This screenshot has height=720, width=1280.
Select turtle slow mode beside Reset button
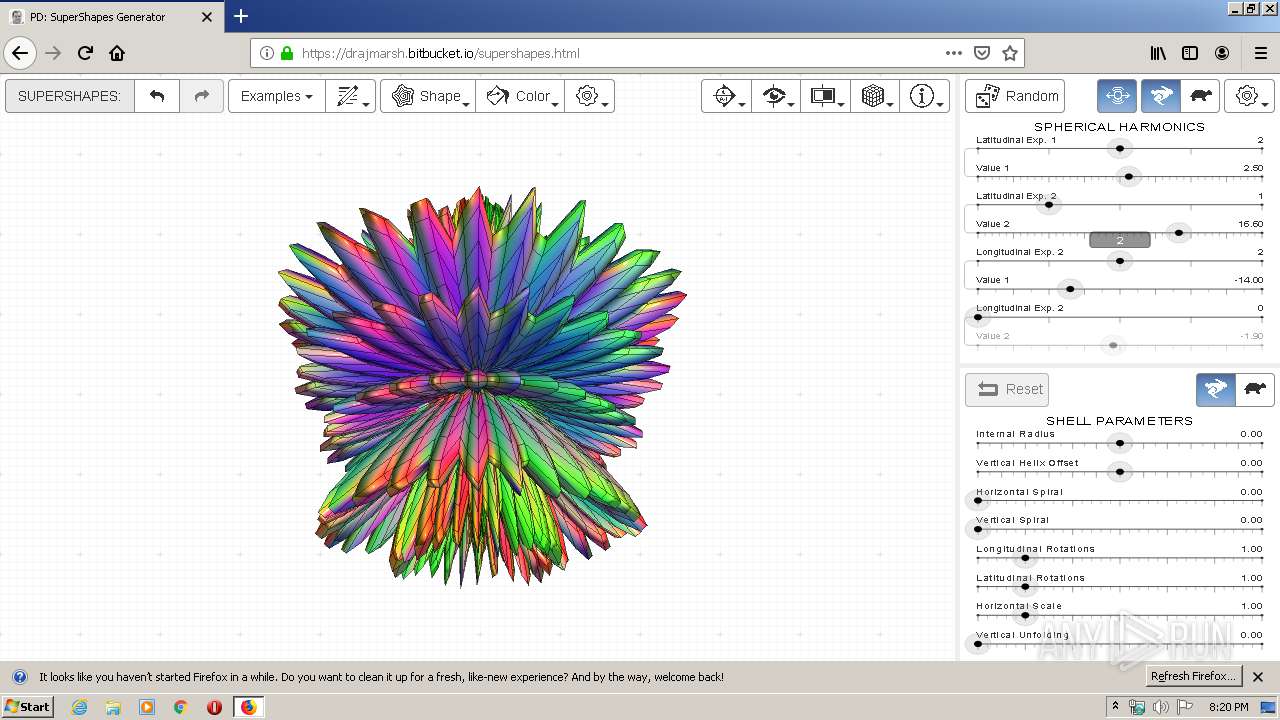pos(1255,389)
